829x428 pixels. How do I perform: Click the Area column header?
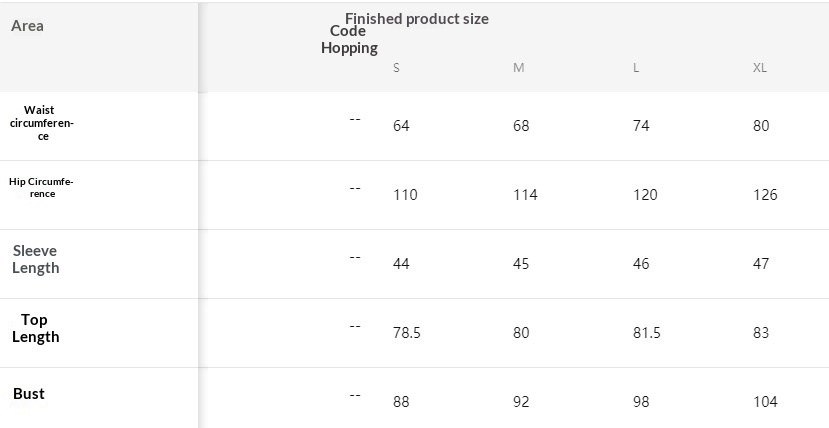[27, 26]
